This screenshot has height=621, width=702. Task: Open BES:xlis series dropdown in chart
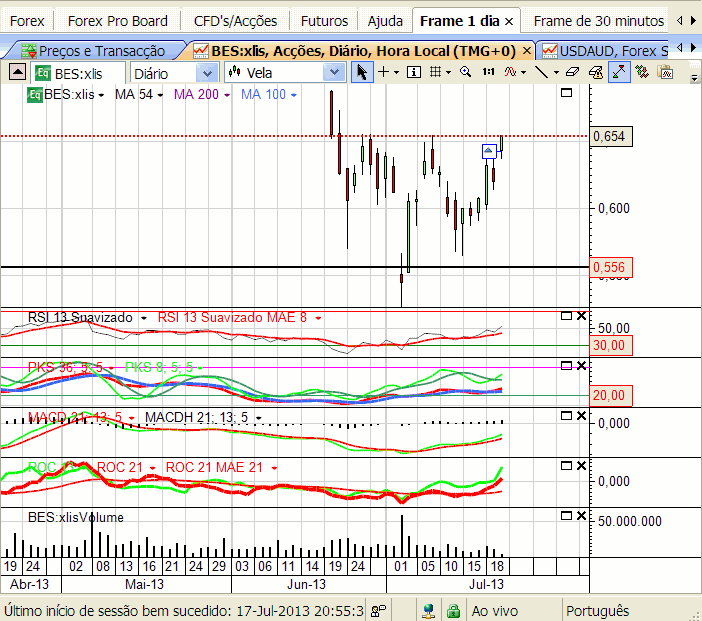click(x=101, y=95)
